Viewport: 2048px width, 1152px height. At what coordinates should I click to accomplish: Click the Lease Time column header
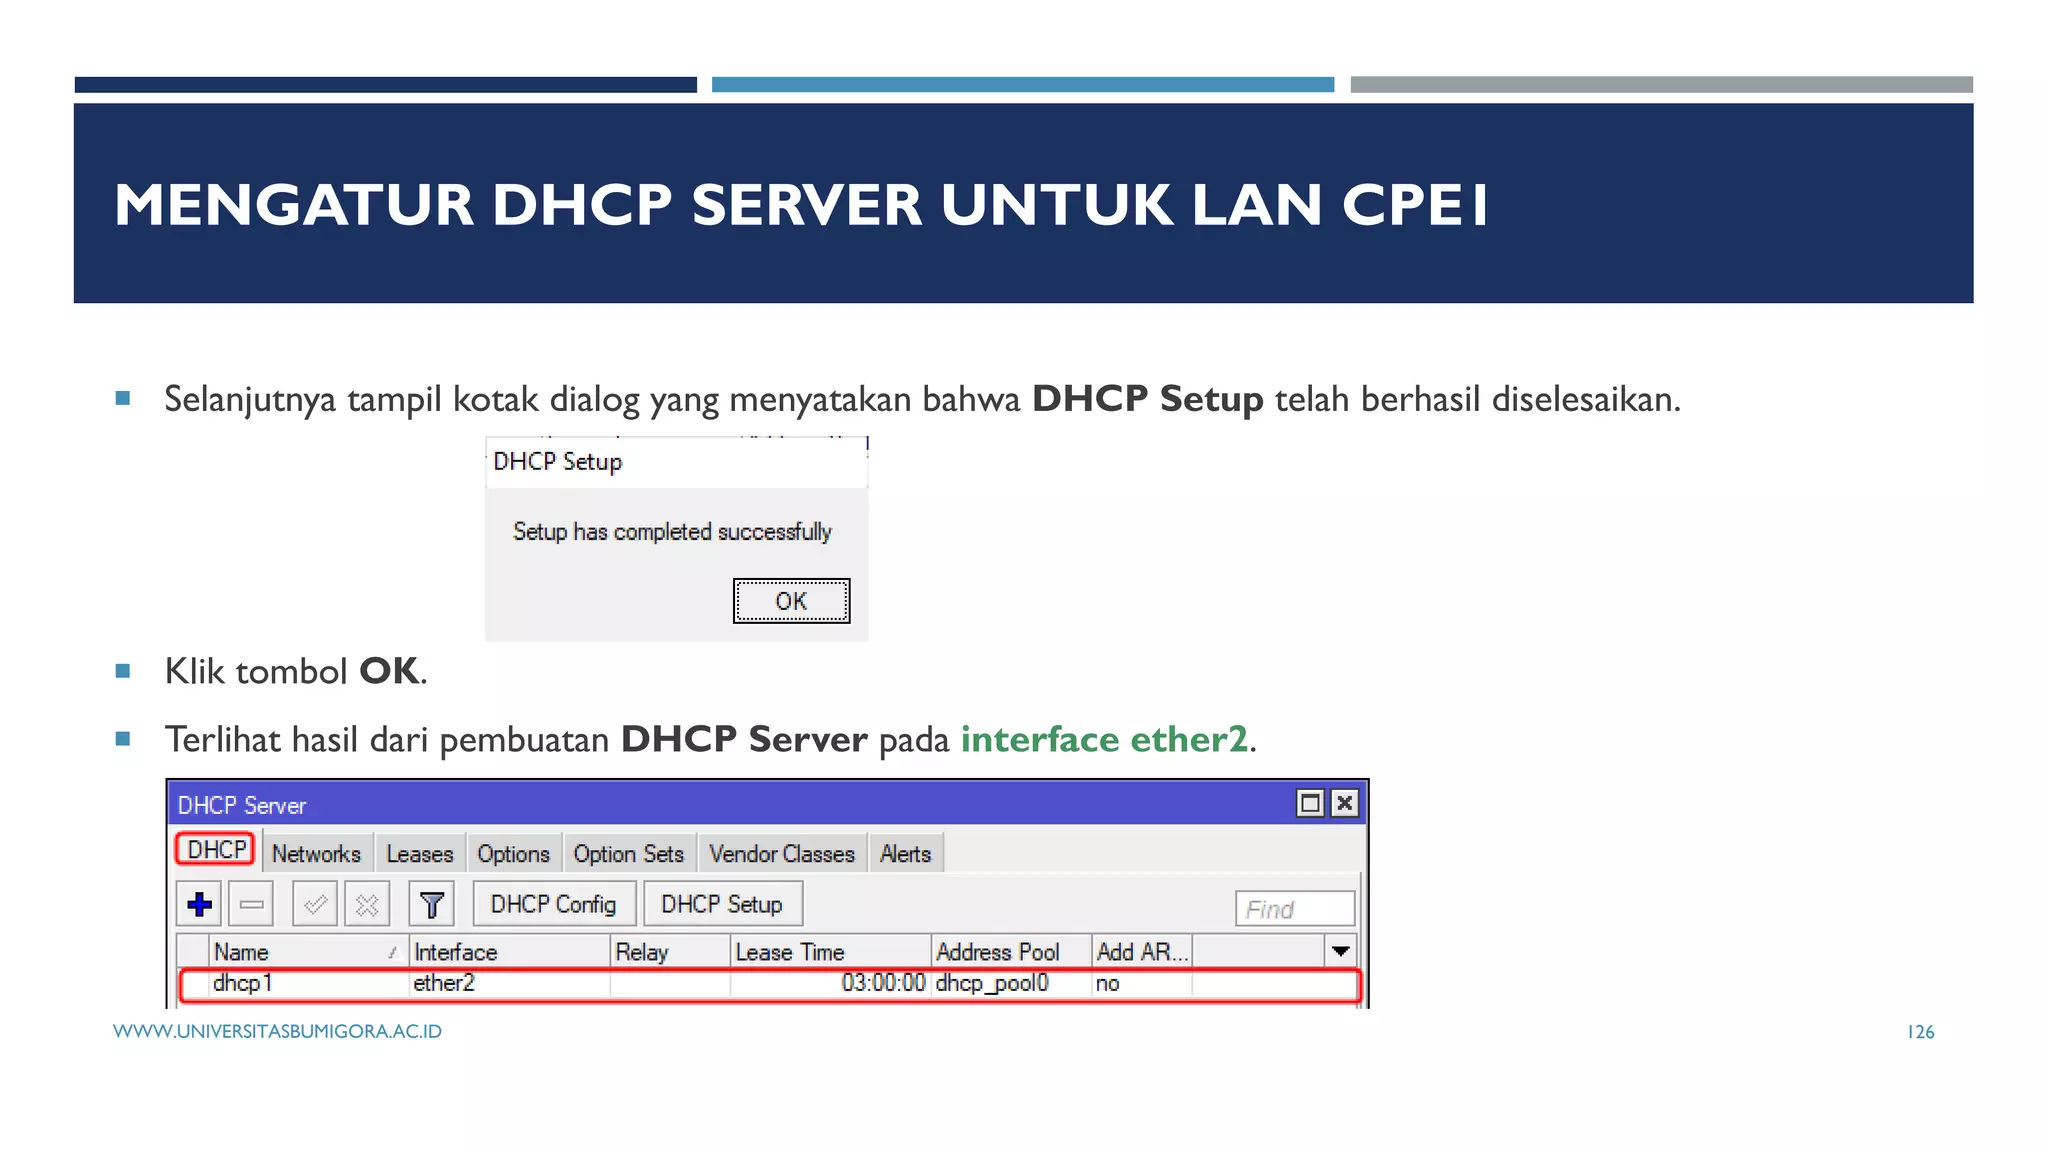coord(831,952)
